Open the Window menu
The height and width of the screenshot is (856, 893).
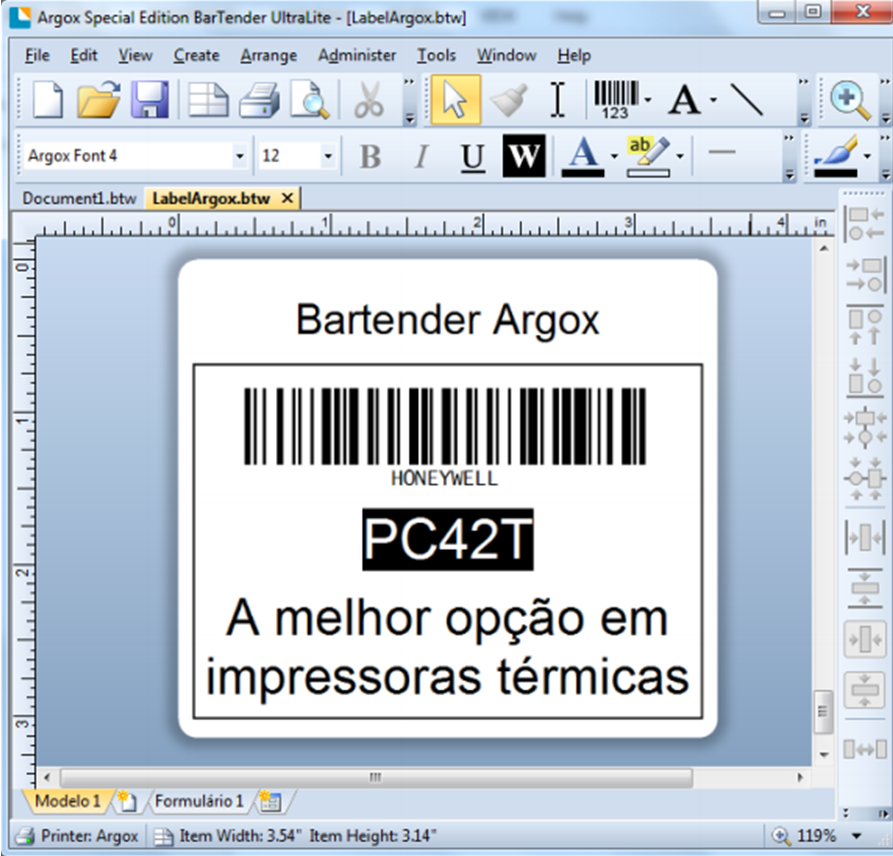[x=506, y=55]
